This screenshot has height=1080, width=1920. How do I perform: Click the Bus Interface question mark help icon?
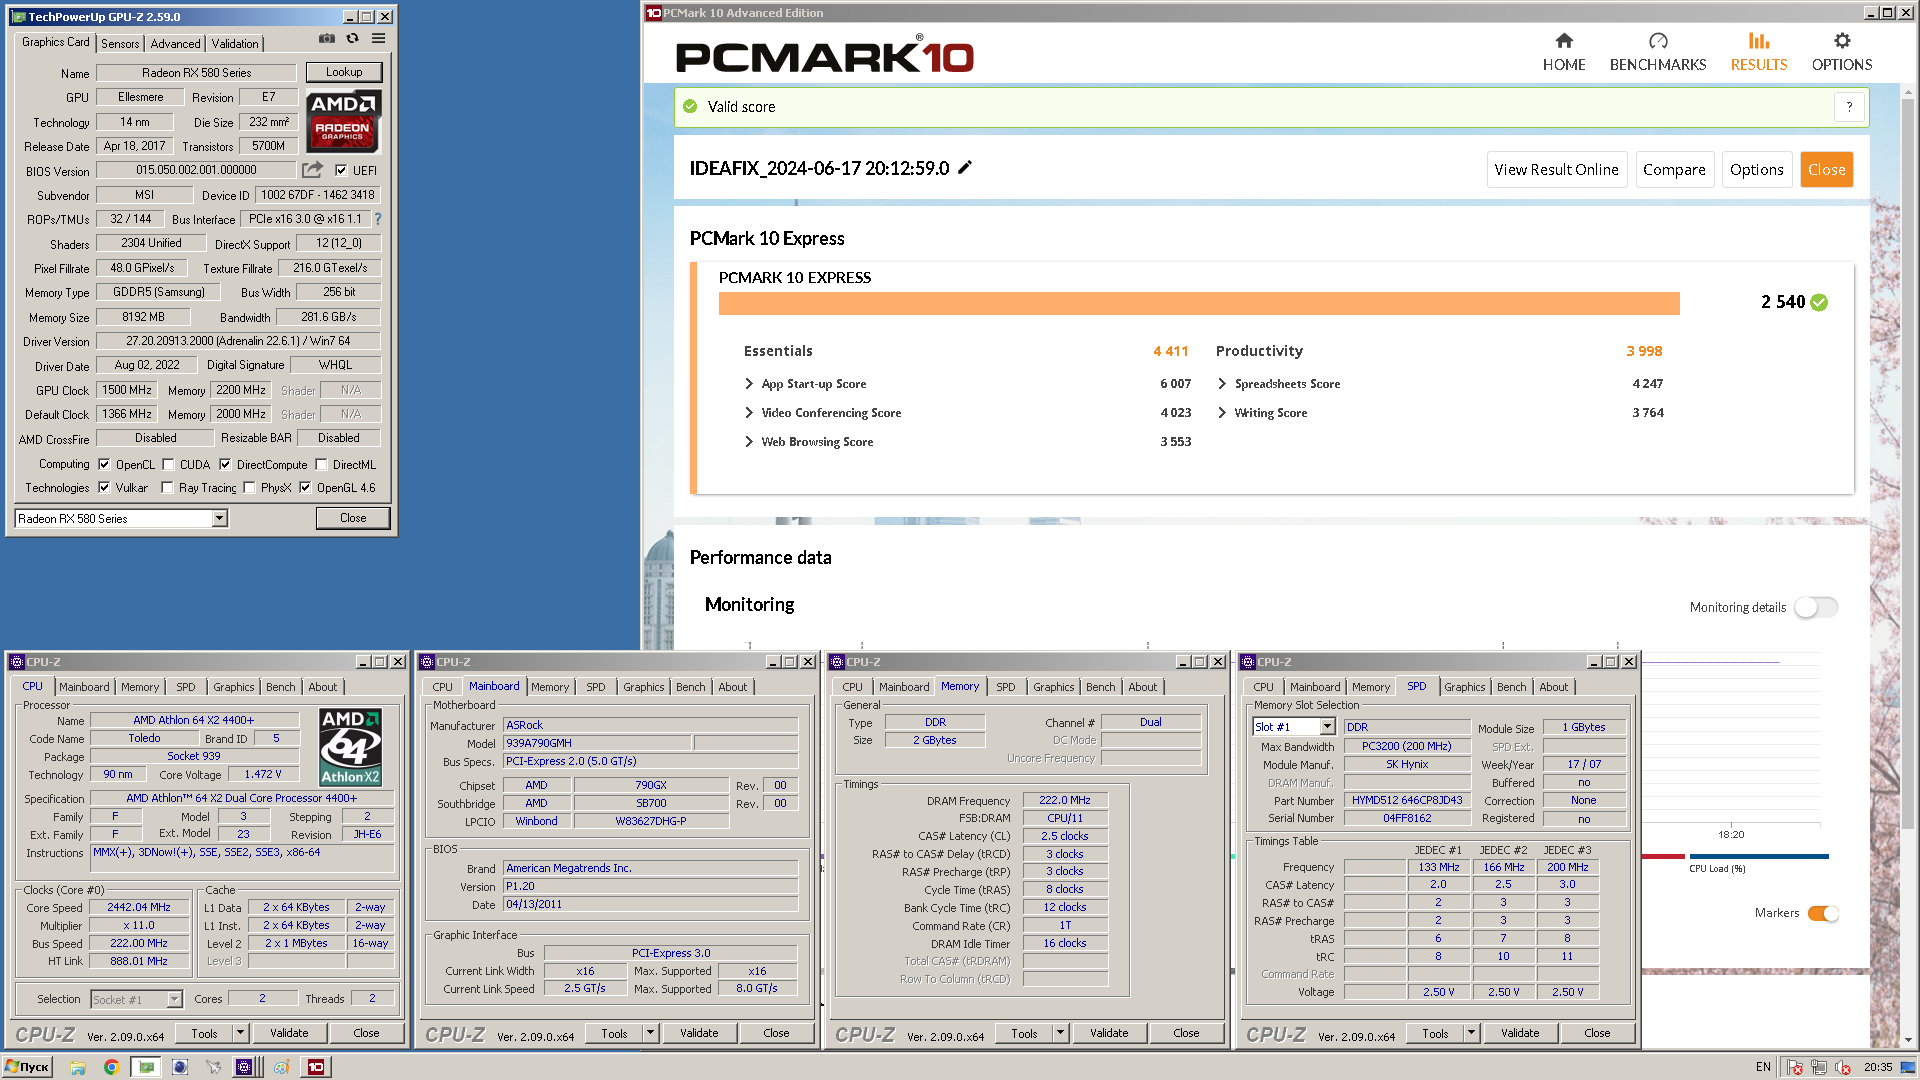point(378,219)
